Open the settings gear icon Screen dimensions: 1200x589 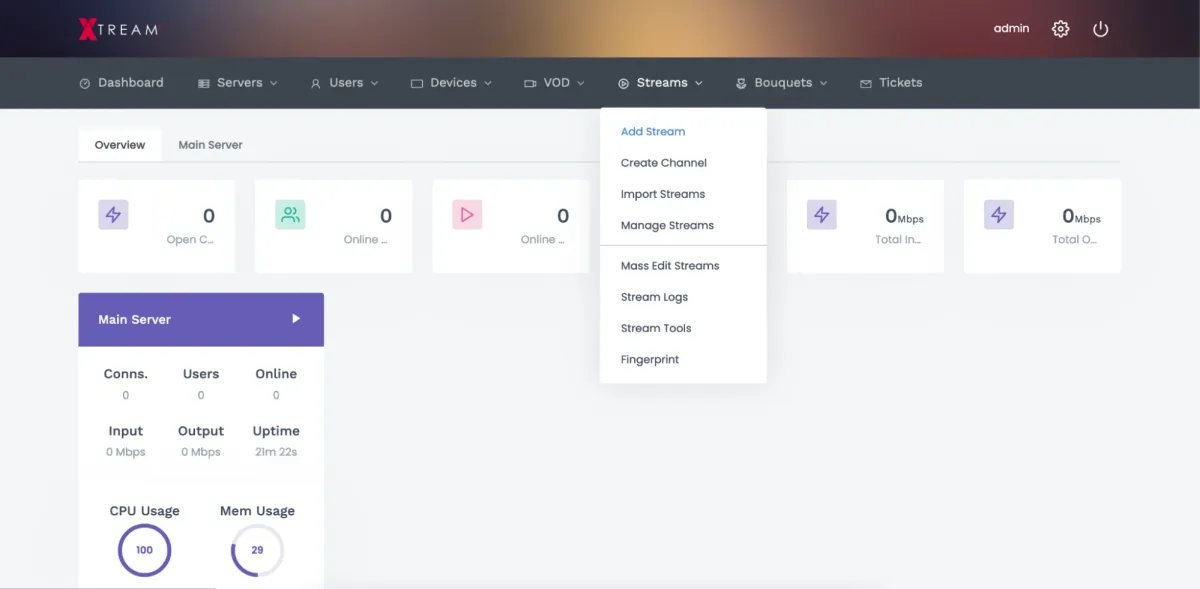click(x=1060, y=28)
